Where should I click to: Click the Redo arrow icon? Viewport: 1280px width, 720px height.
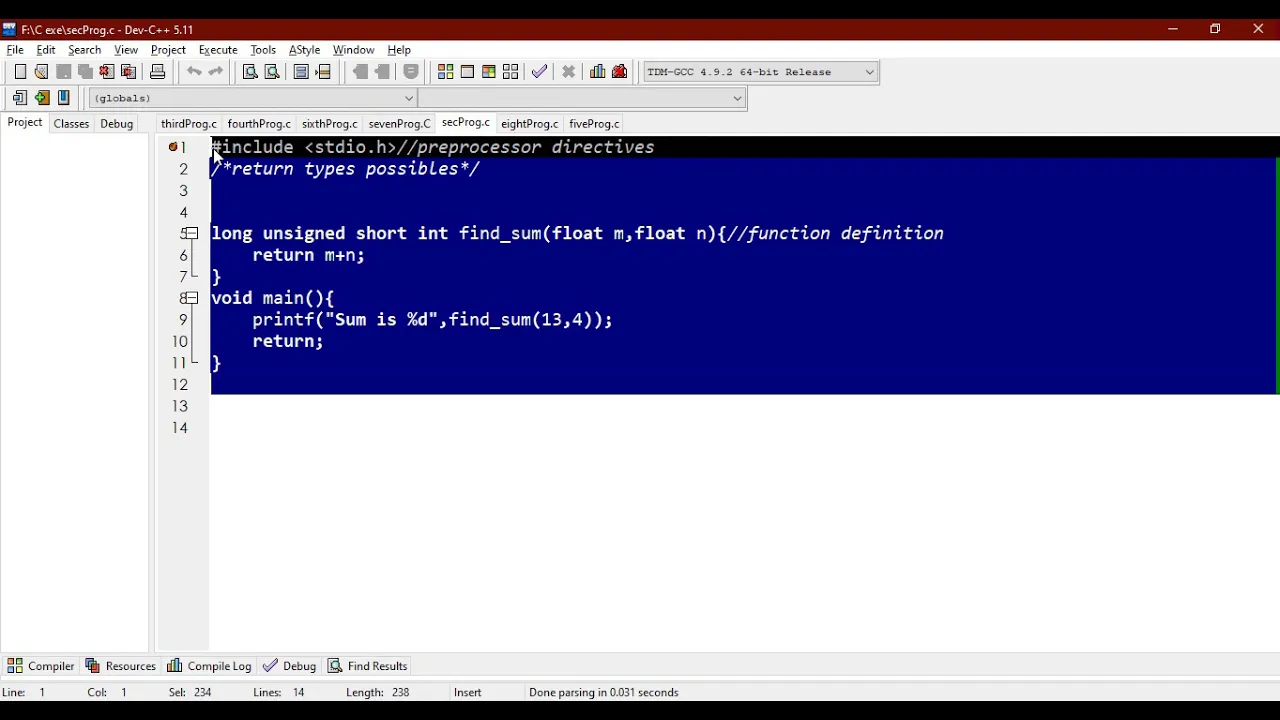pos(215,72)
